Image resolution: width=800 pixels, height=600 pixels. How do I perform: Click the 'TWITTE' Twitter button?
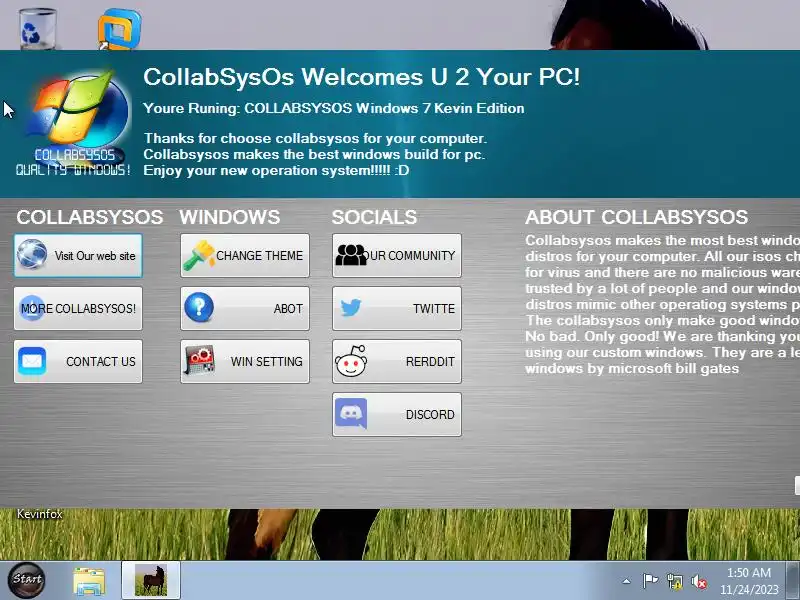point(397,309)
